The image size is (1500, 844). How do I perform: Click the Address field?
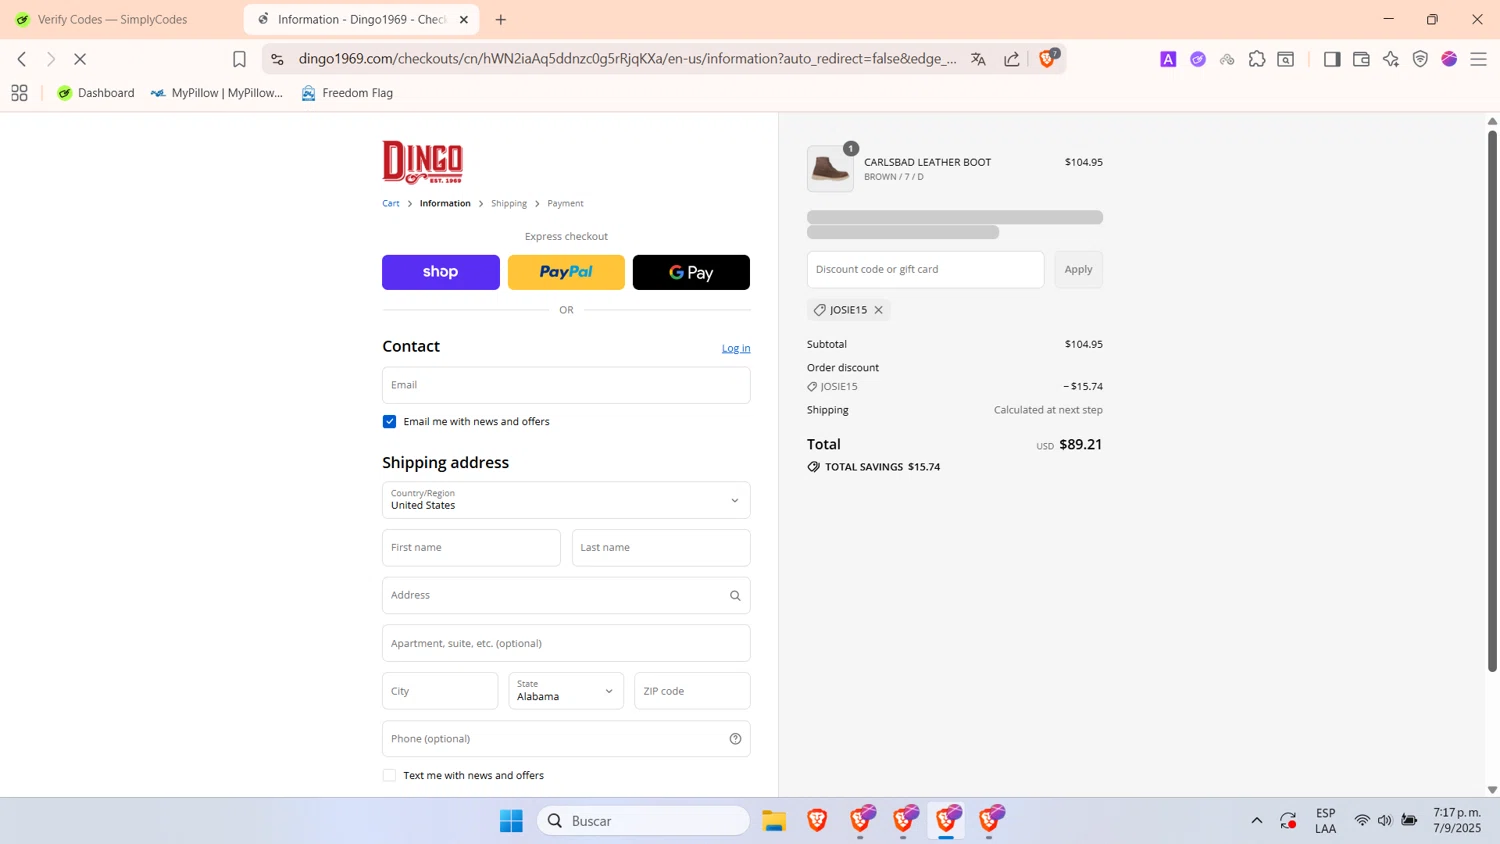pos(566,596)
